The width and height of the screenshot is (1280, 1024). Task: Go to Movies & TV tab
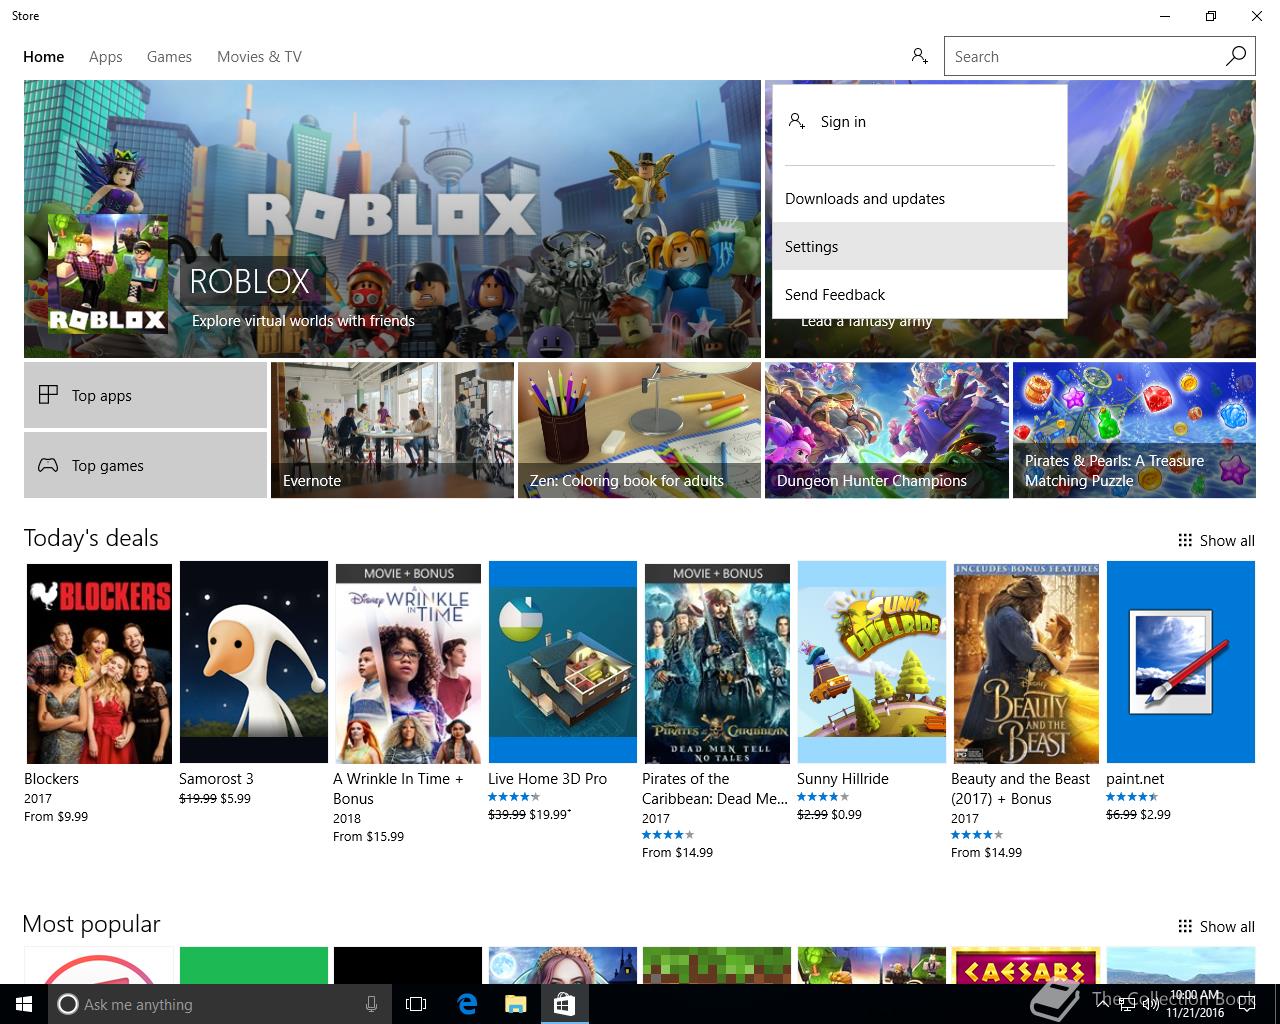click(x=259, y=57)
